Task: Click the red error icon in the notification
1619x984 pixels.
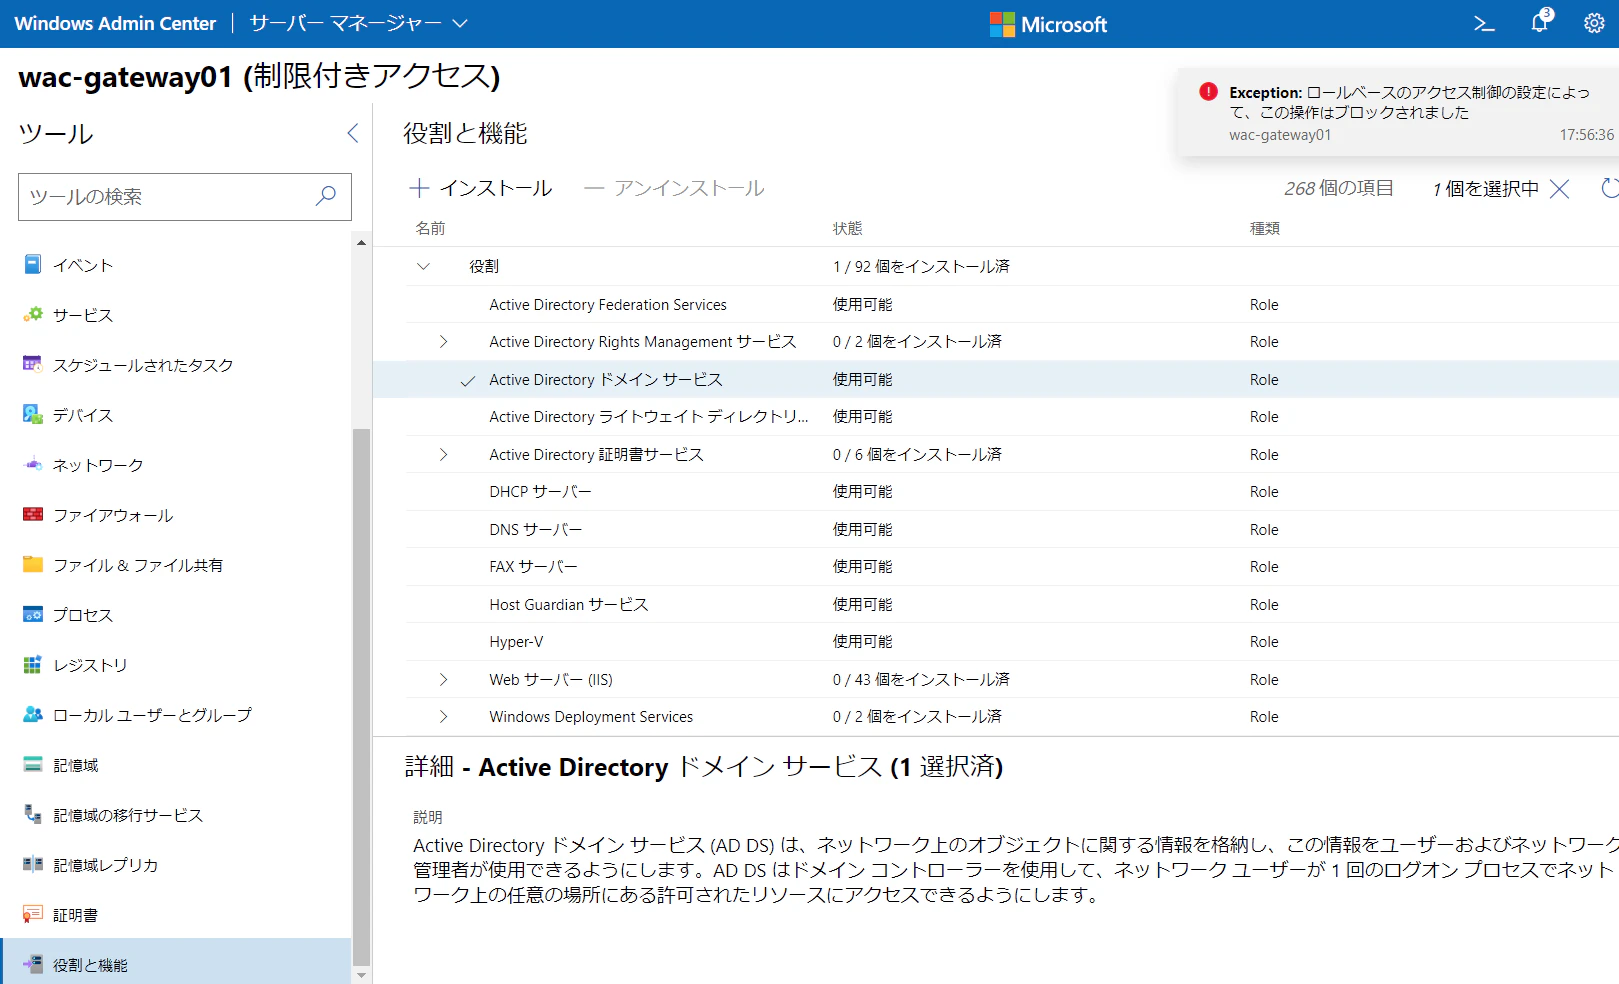Action: [1208, 92]
